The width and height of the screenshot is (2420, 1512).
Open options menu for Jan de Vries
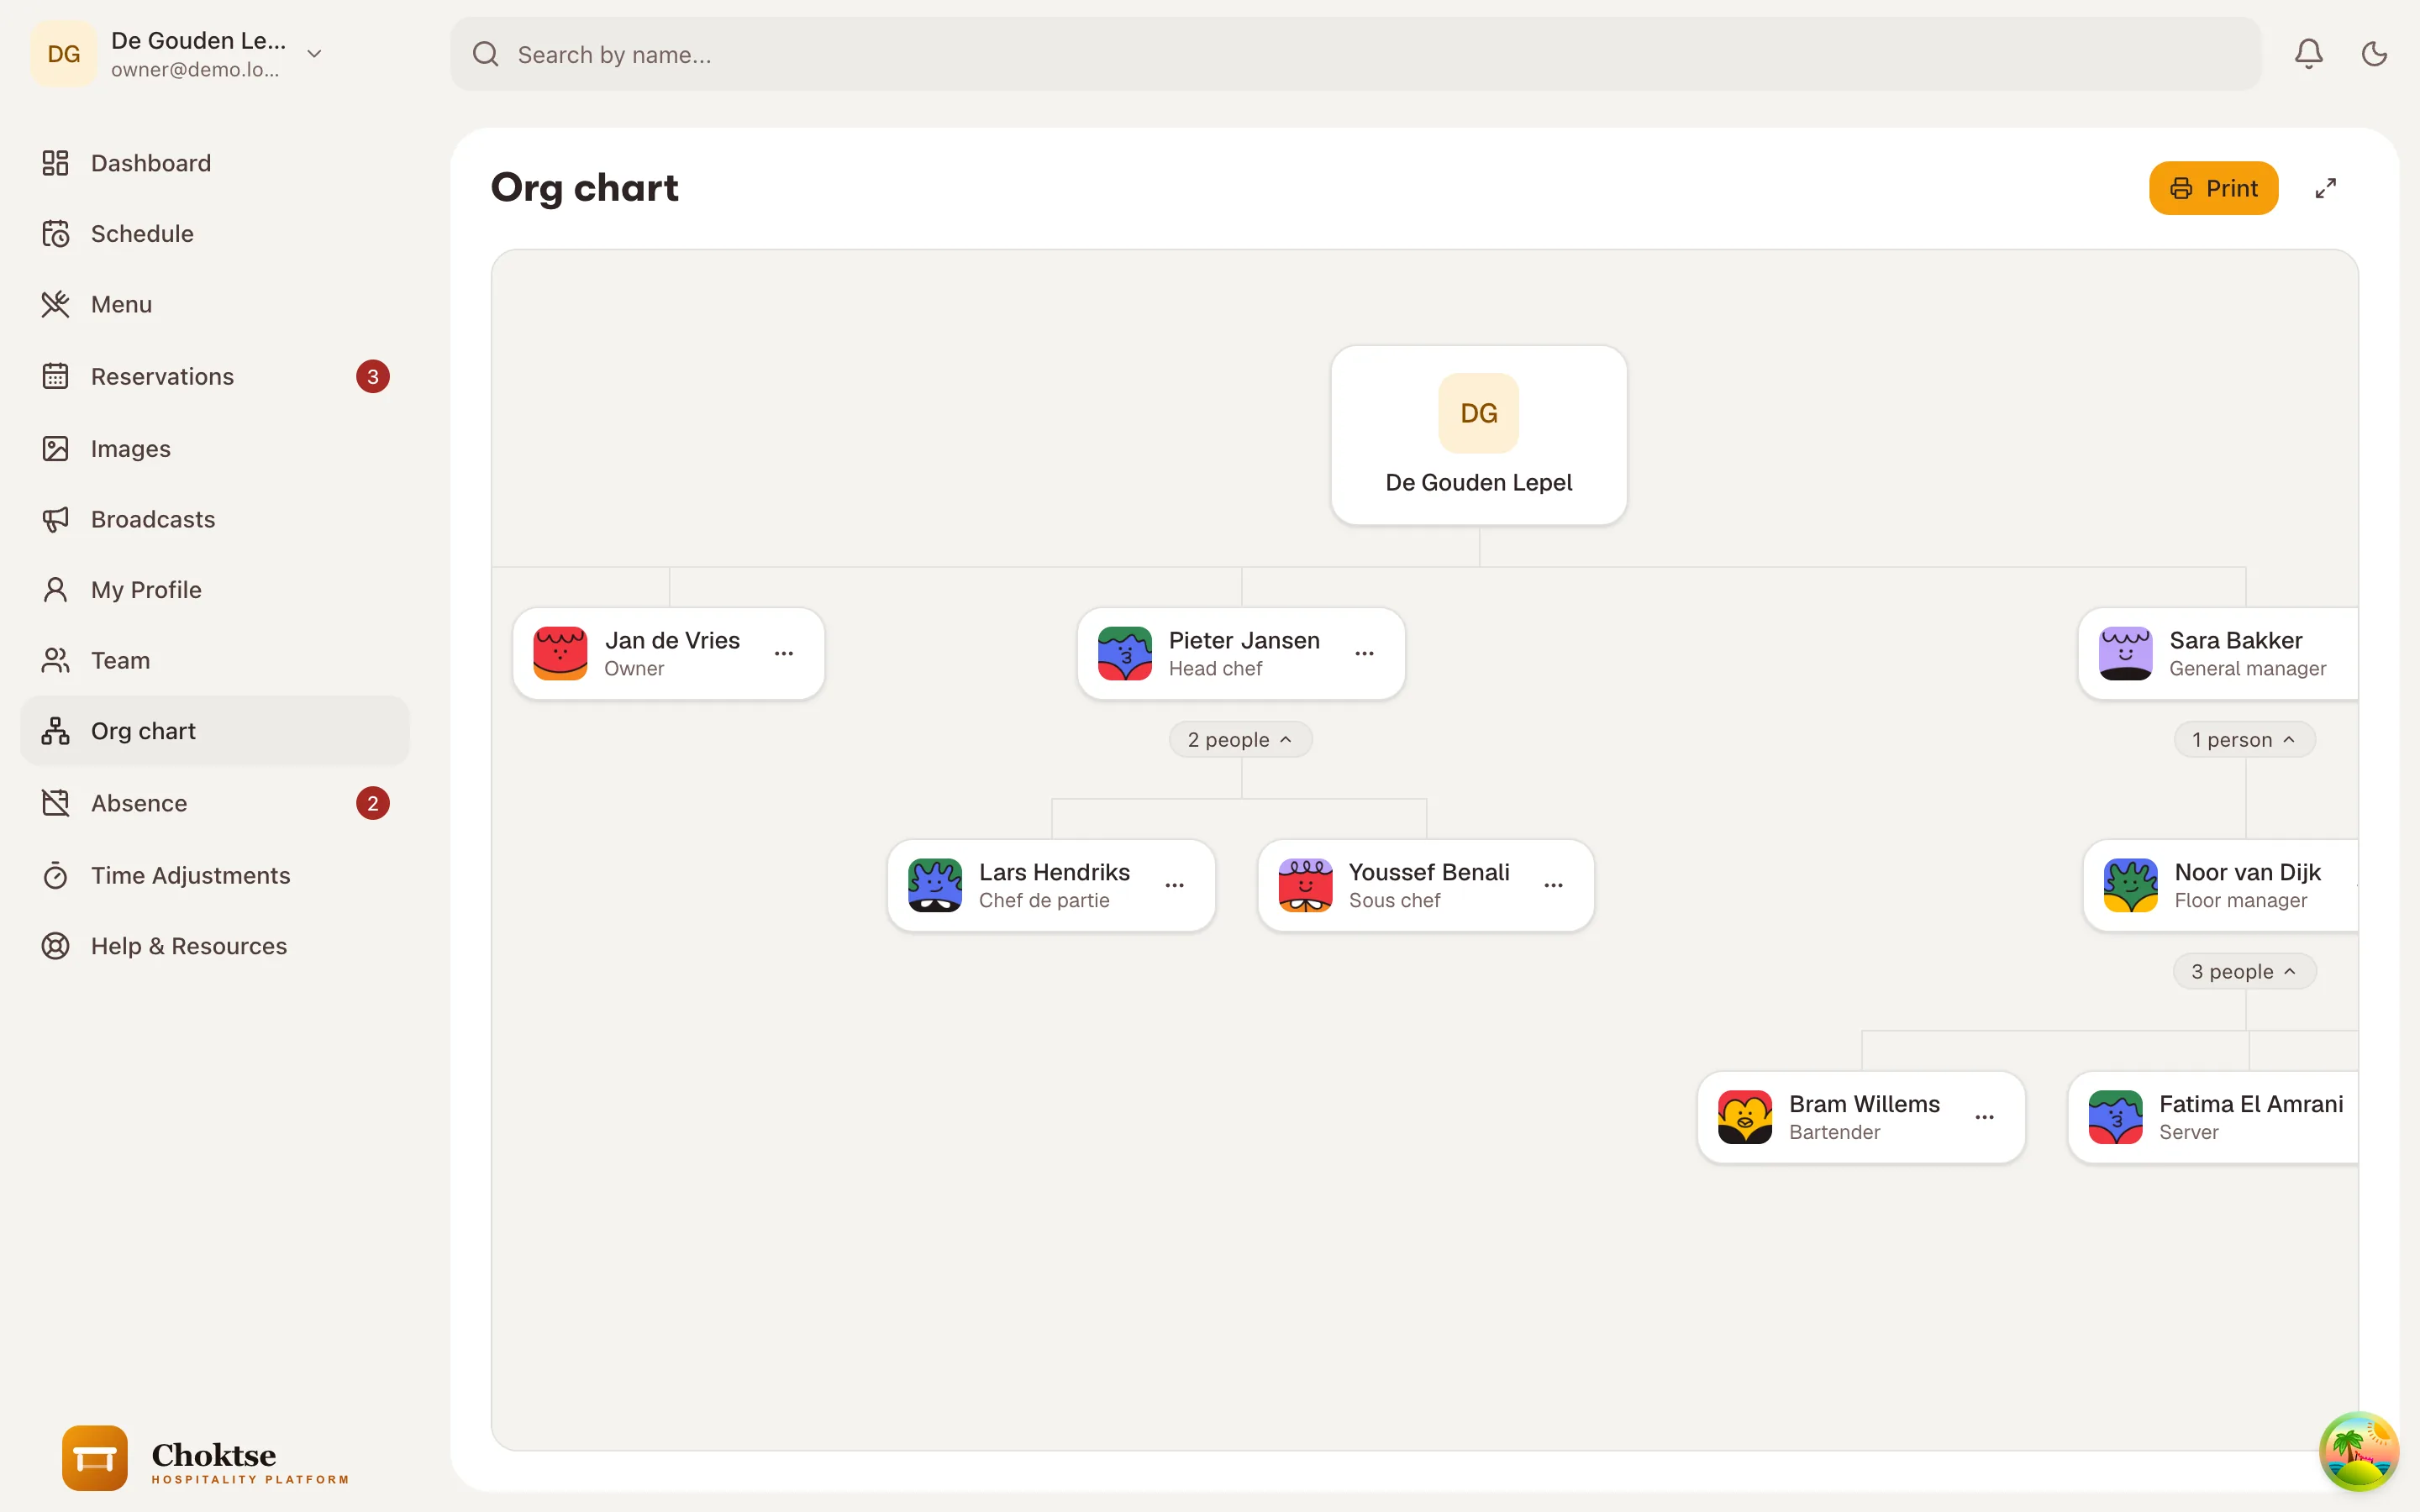tap(784, 653)
